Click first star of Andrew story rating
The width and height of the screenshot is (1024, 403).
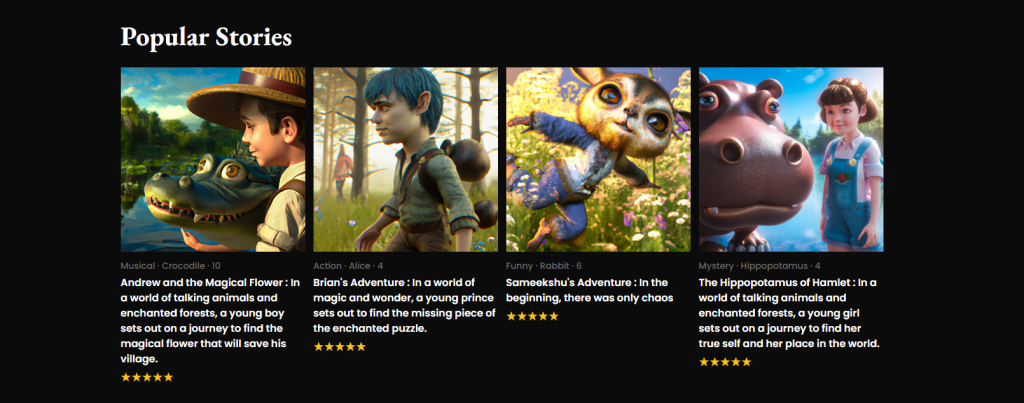[126, 377]
